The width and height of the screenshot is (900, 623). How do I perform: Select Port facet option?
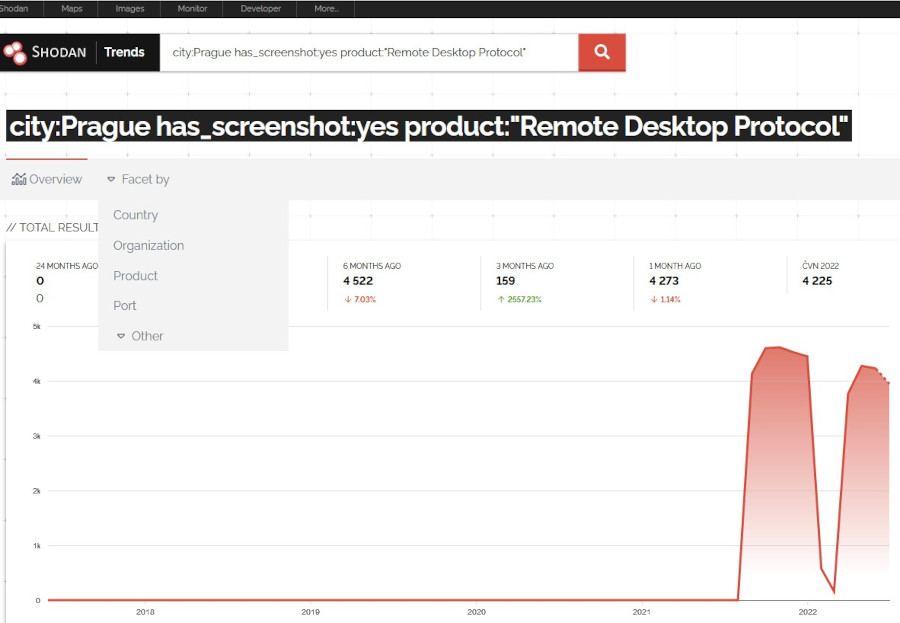[x=125, y=305]
